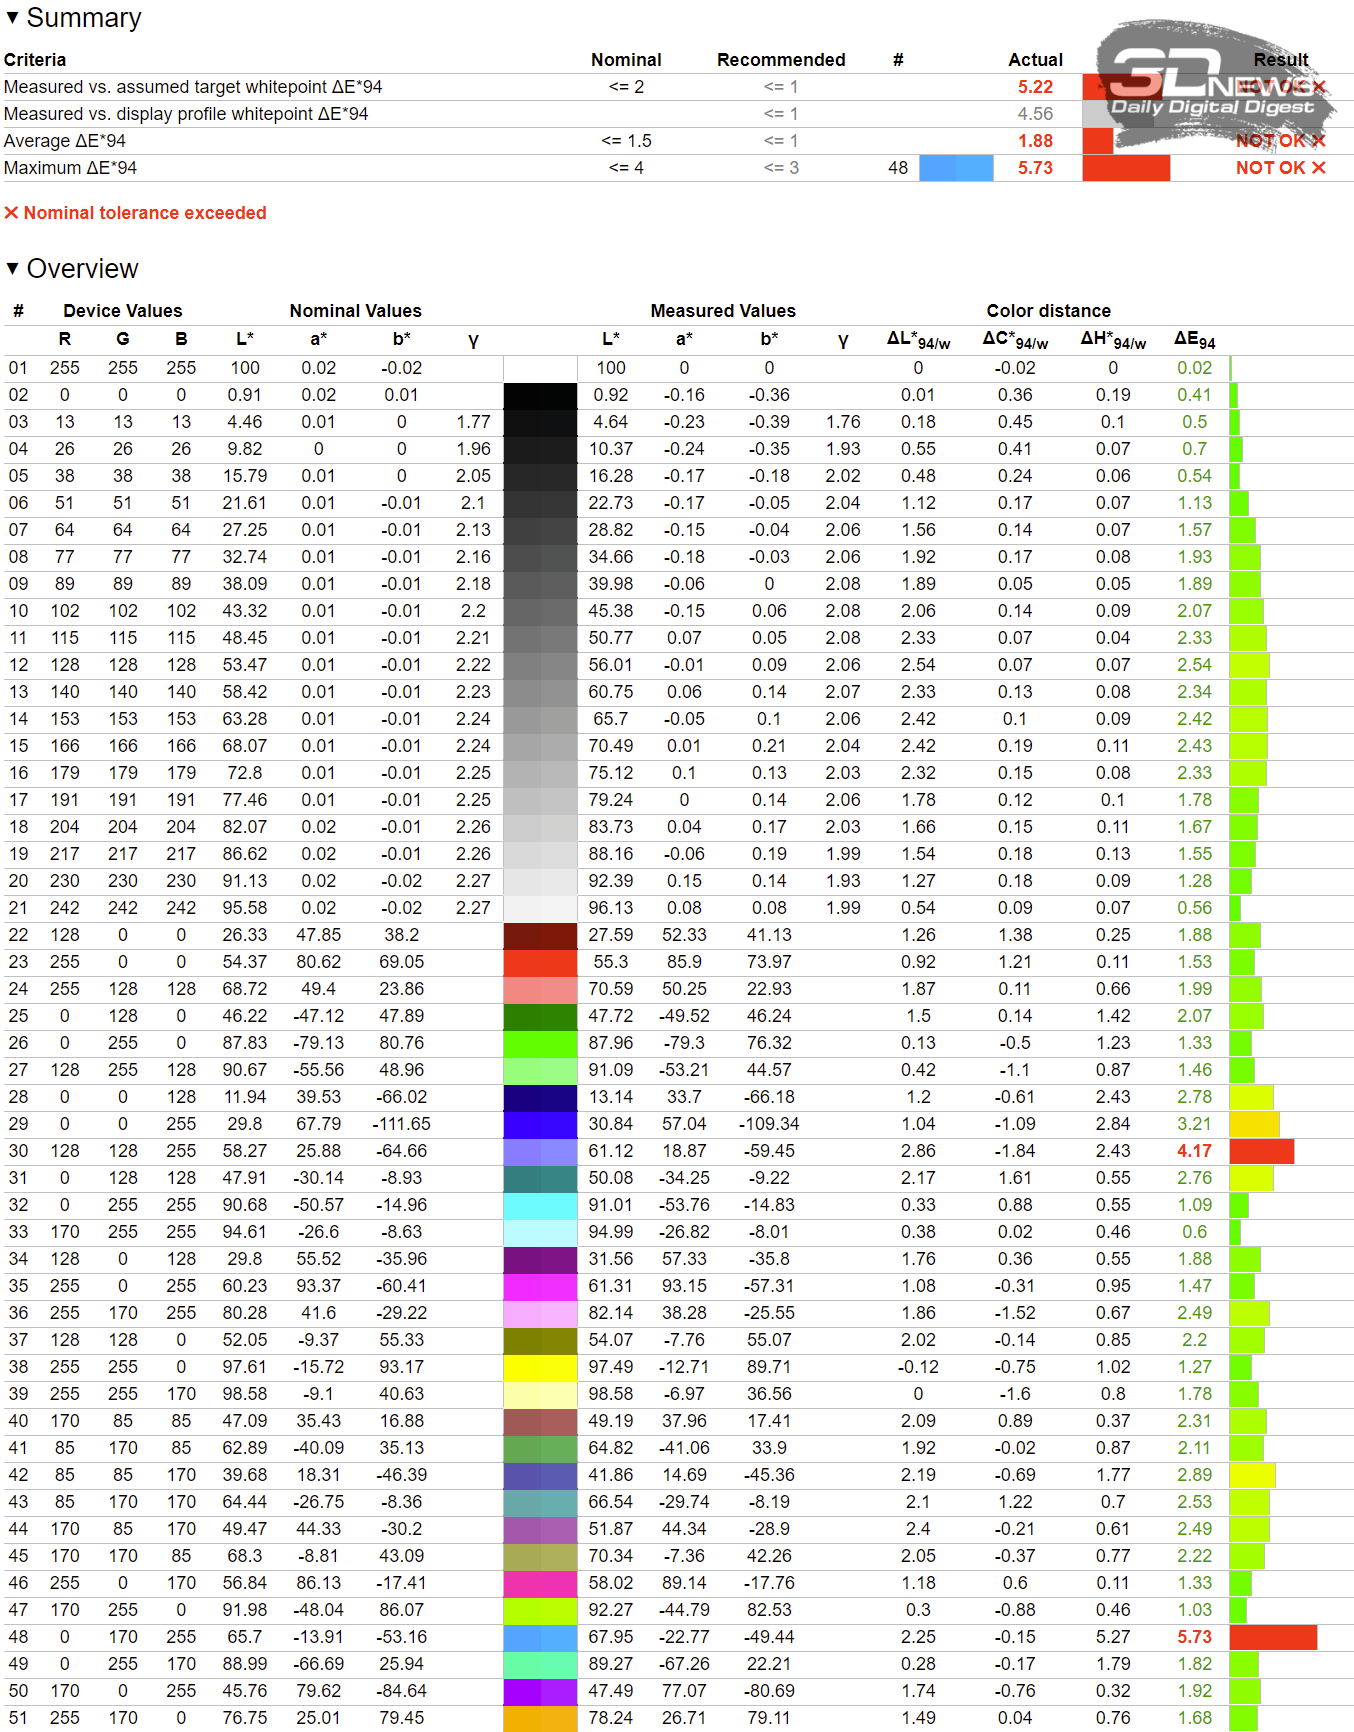
Task: Click the red ΔE bar for row 30
Action: coord(1261,1151)
